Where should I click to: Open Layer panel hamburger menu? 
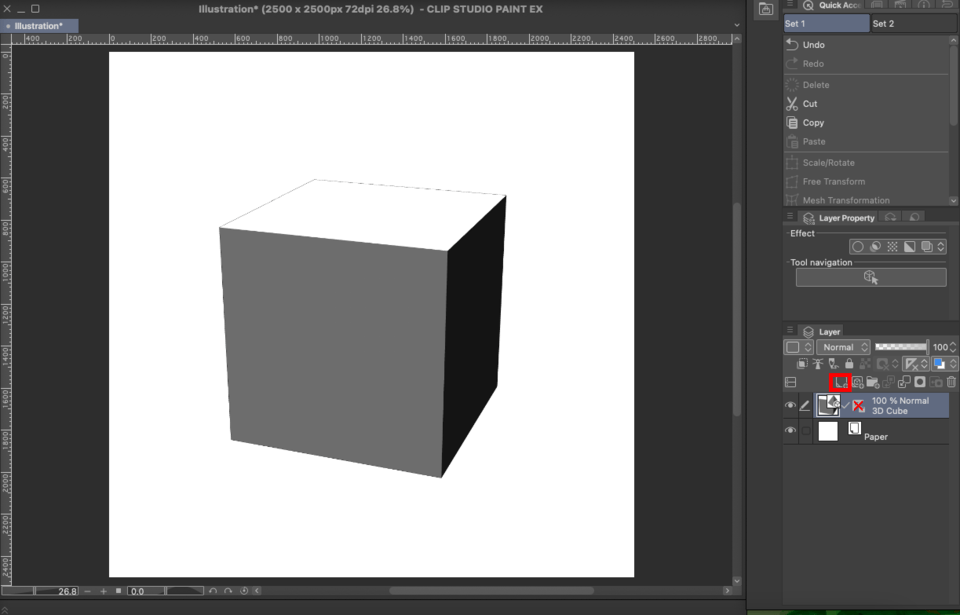[790, 330]
